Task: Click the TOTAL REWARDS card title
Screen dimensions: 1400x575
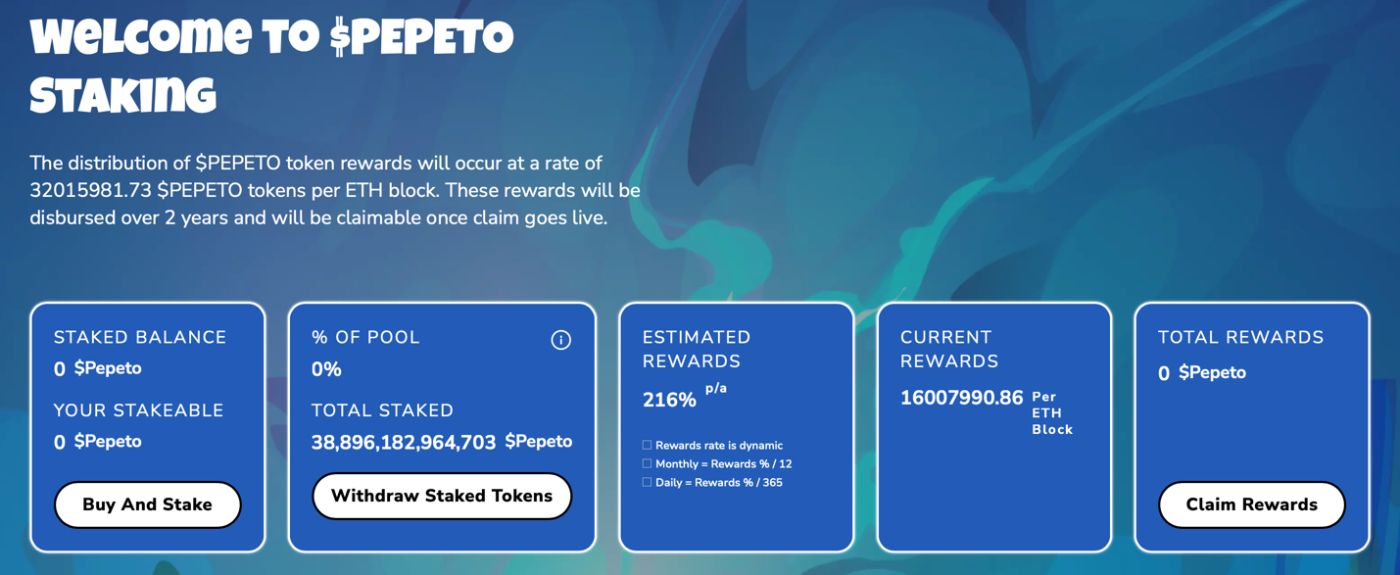Action: 1240,337
